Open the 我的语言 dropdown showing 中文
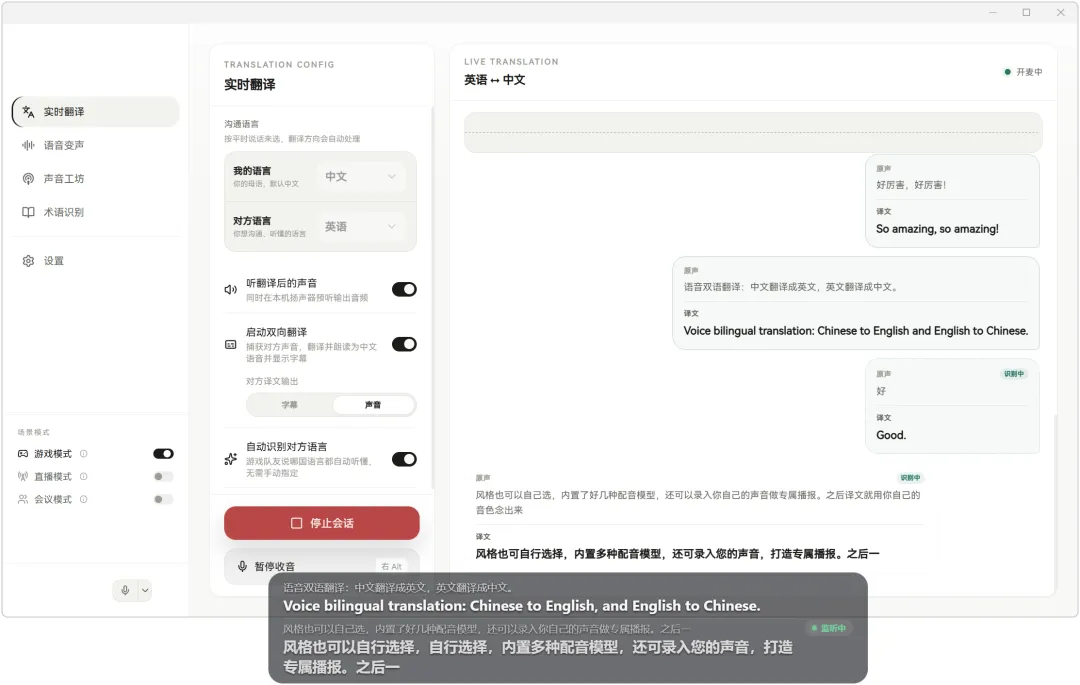This screenshot has width=1080, height=685. click(x=361, y=177)
